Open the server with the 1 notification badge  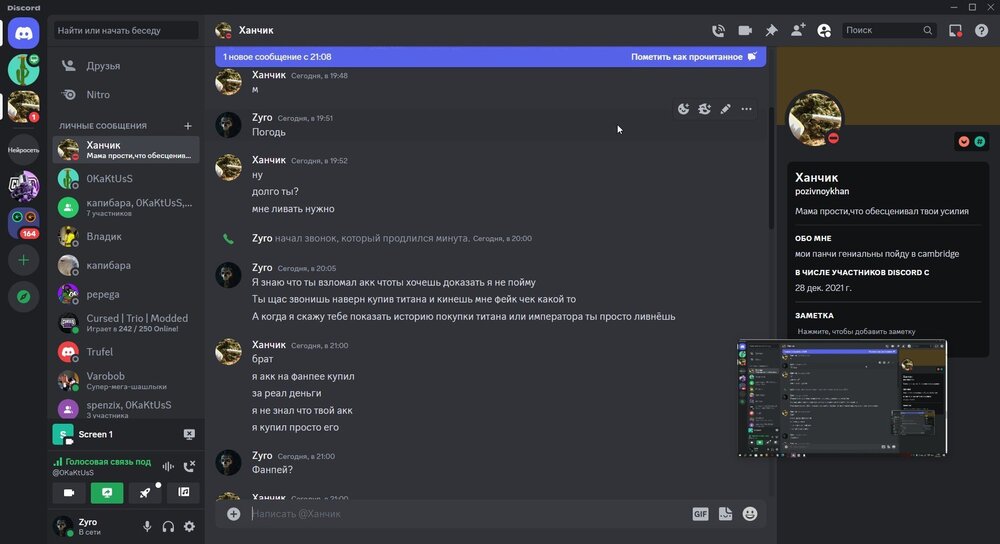pyautogui.click(x=24, y=106)
